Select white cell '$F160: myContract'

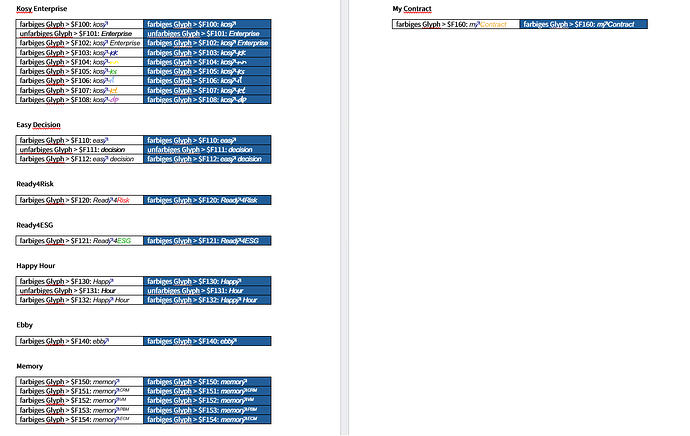click(456, 24)
